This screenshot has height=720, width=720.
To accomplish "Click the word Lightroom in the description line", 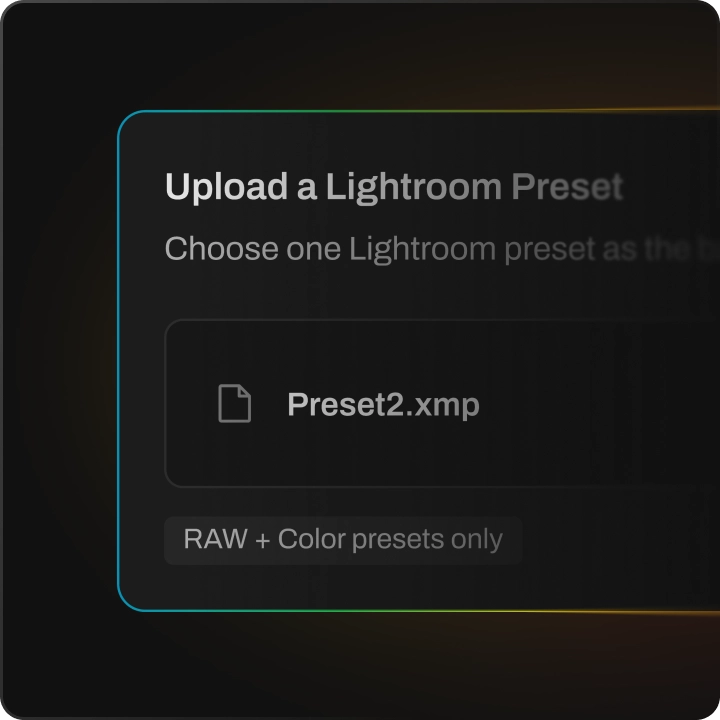I will (422, 249).
